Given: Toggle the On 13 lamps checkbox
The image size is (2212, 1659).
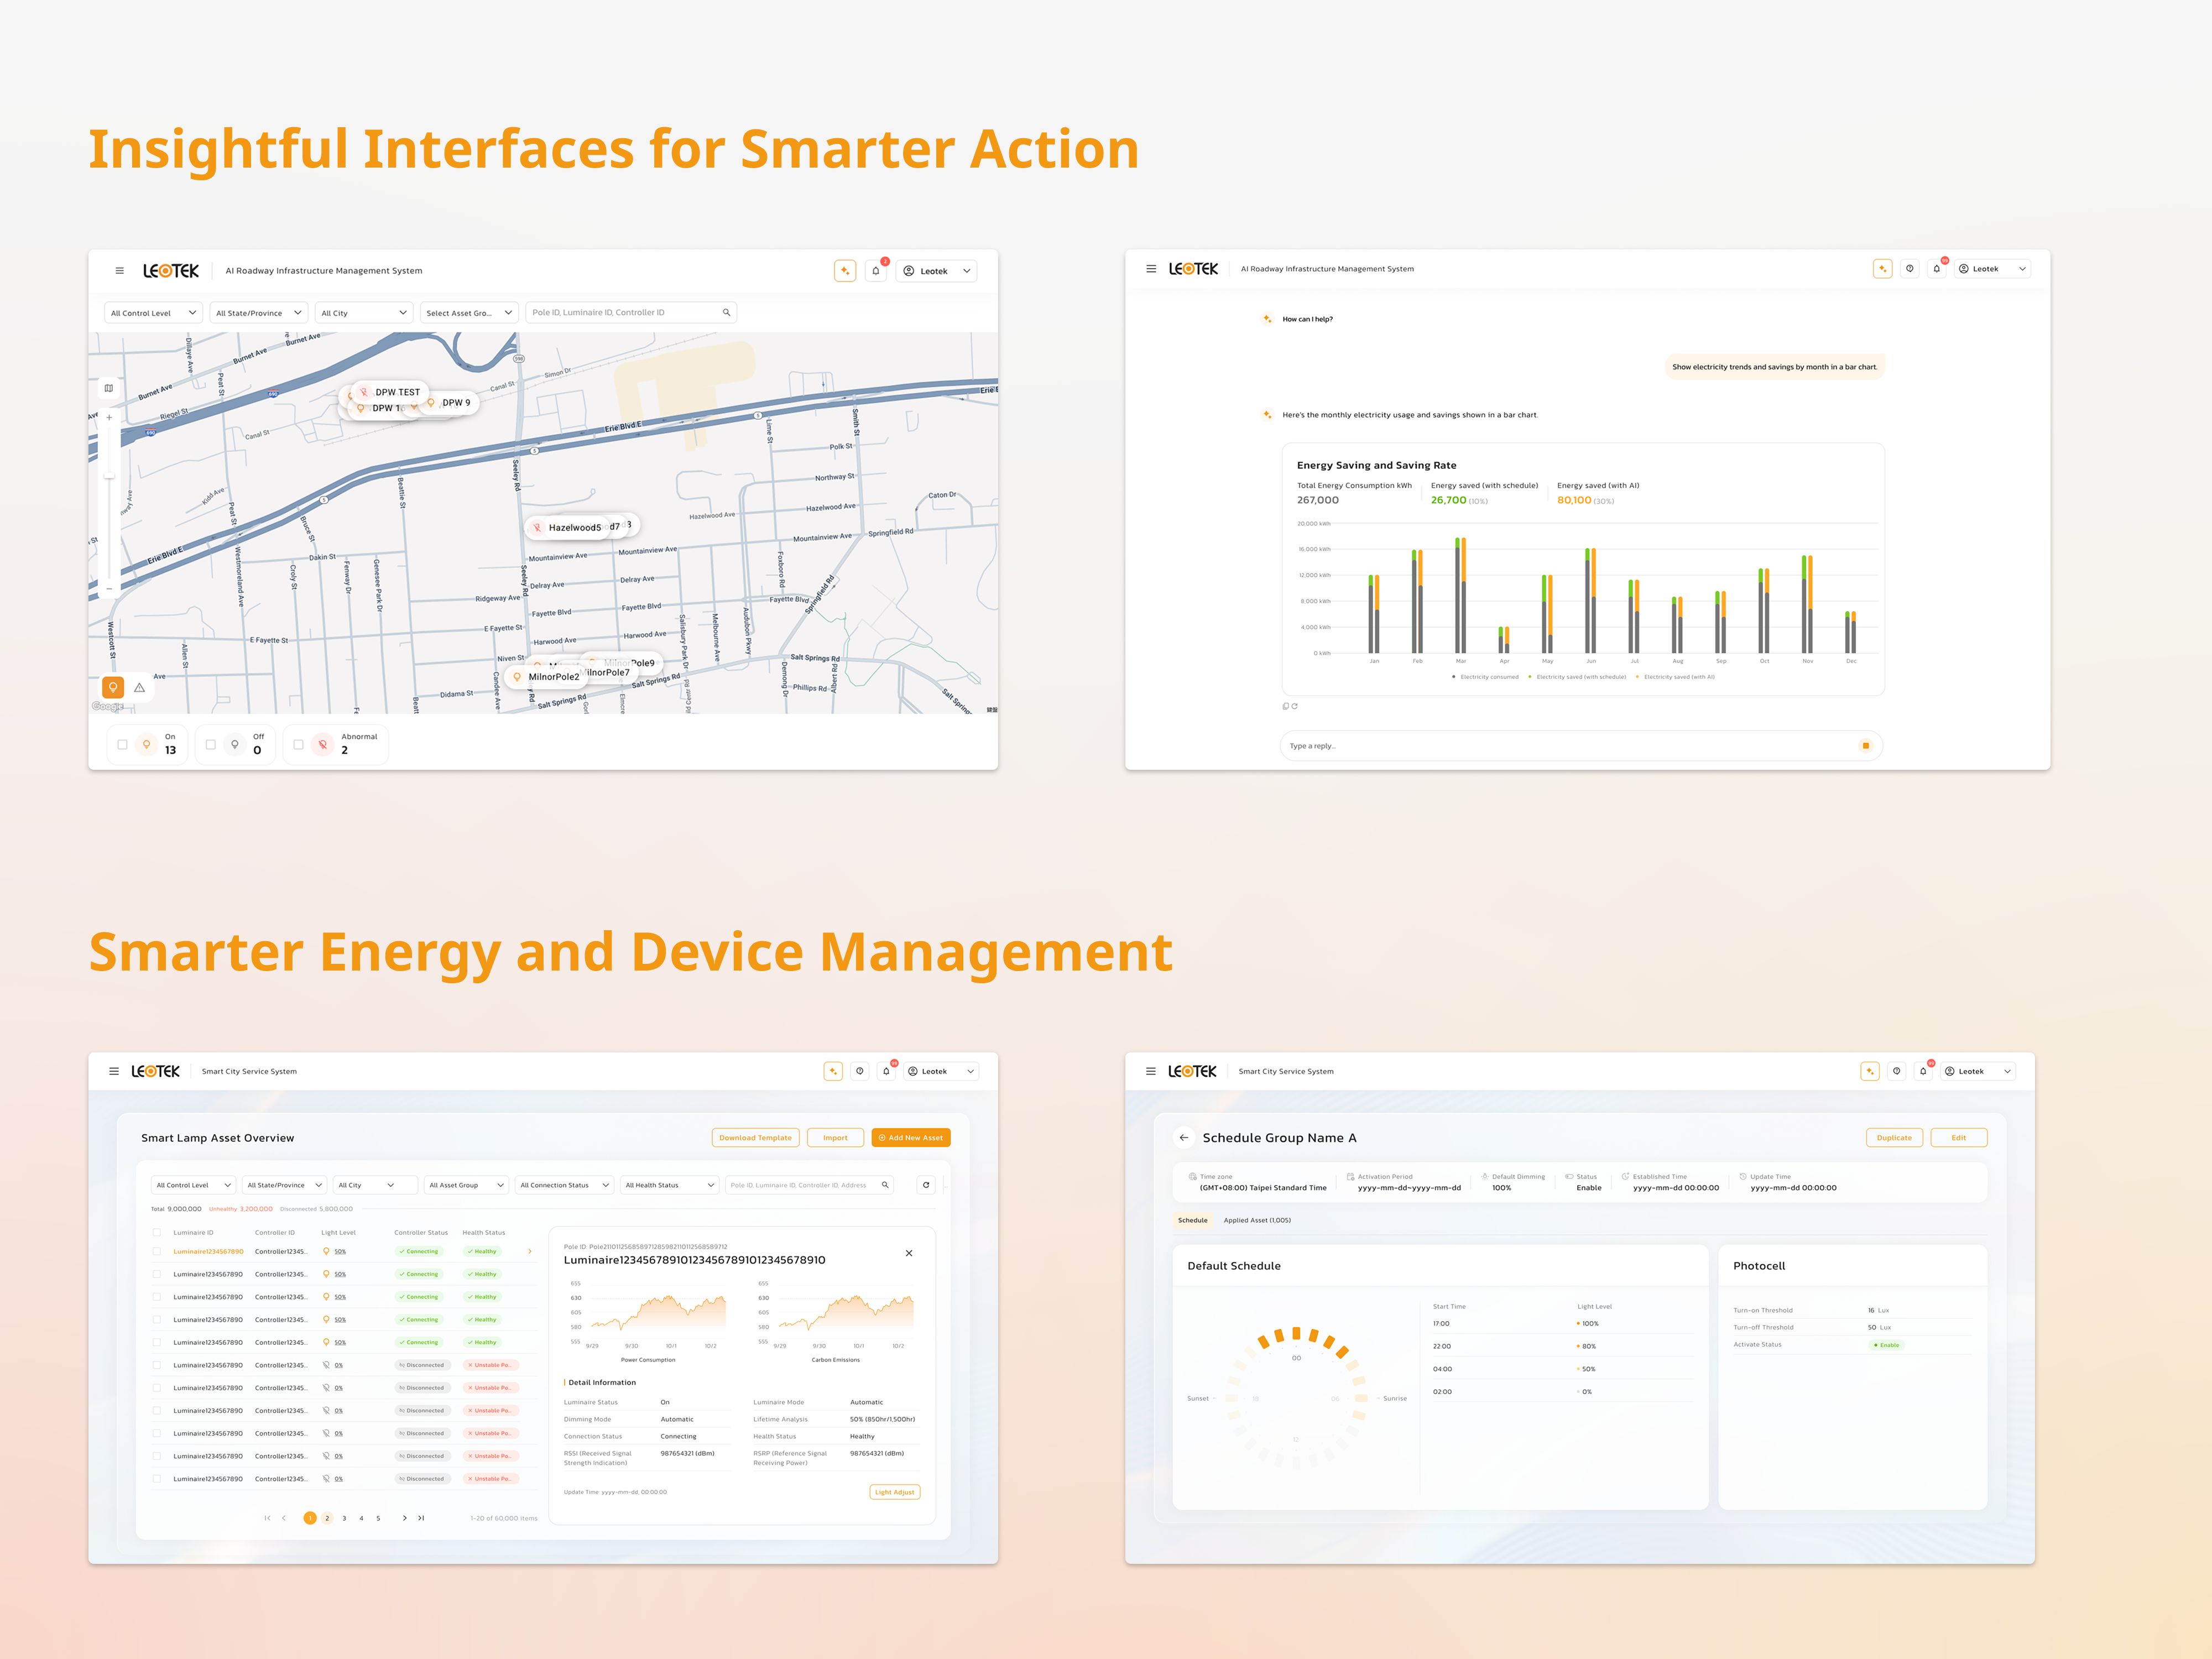Looking at the screenshot, I should tap(123, 744).
